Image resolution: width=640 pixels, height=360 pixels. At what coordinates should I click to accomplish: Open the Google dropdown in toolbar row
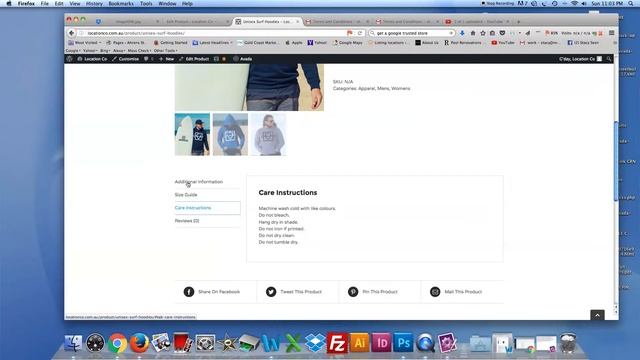coord(73,51)
